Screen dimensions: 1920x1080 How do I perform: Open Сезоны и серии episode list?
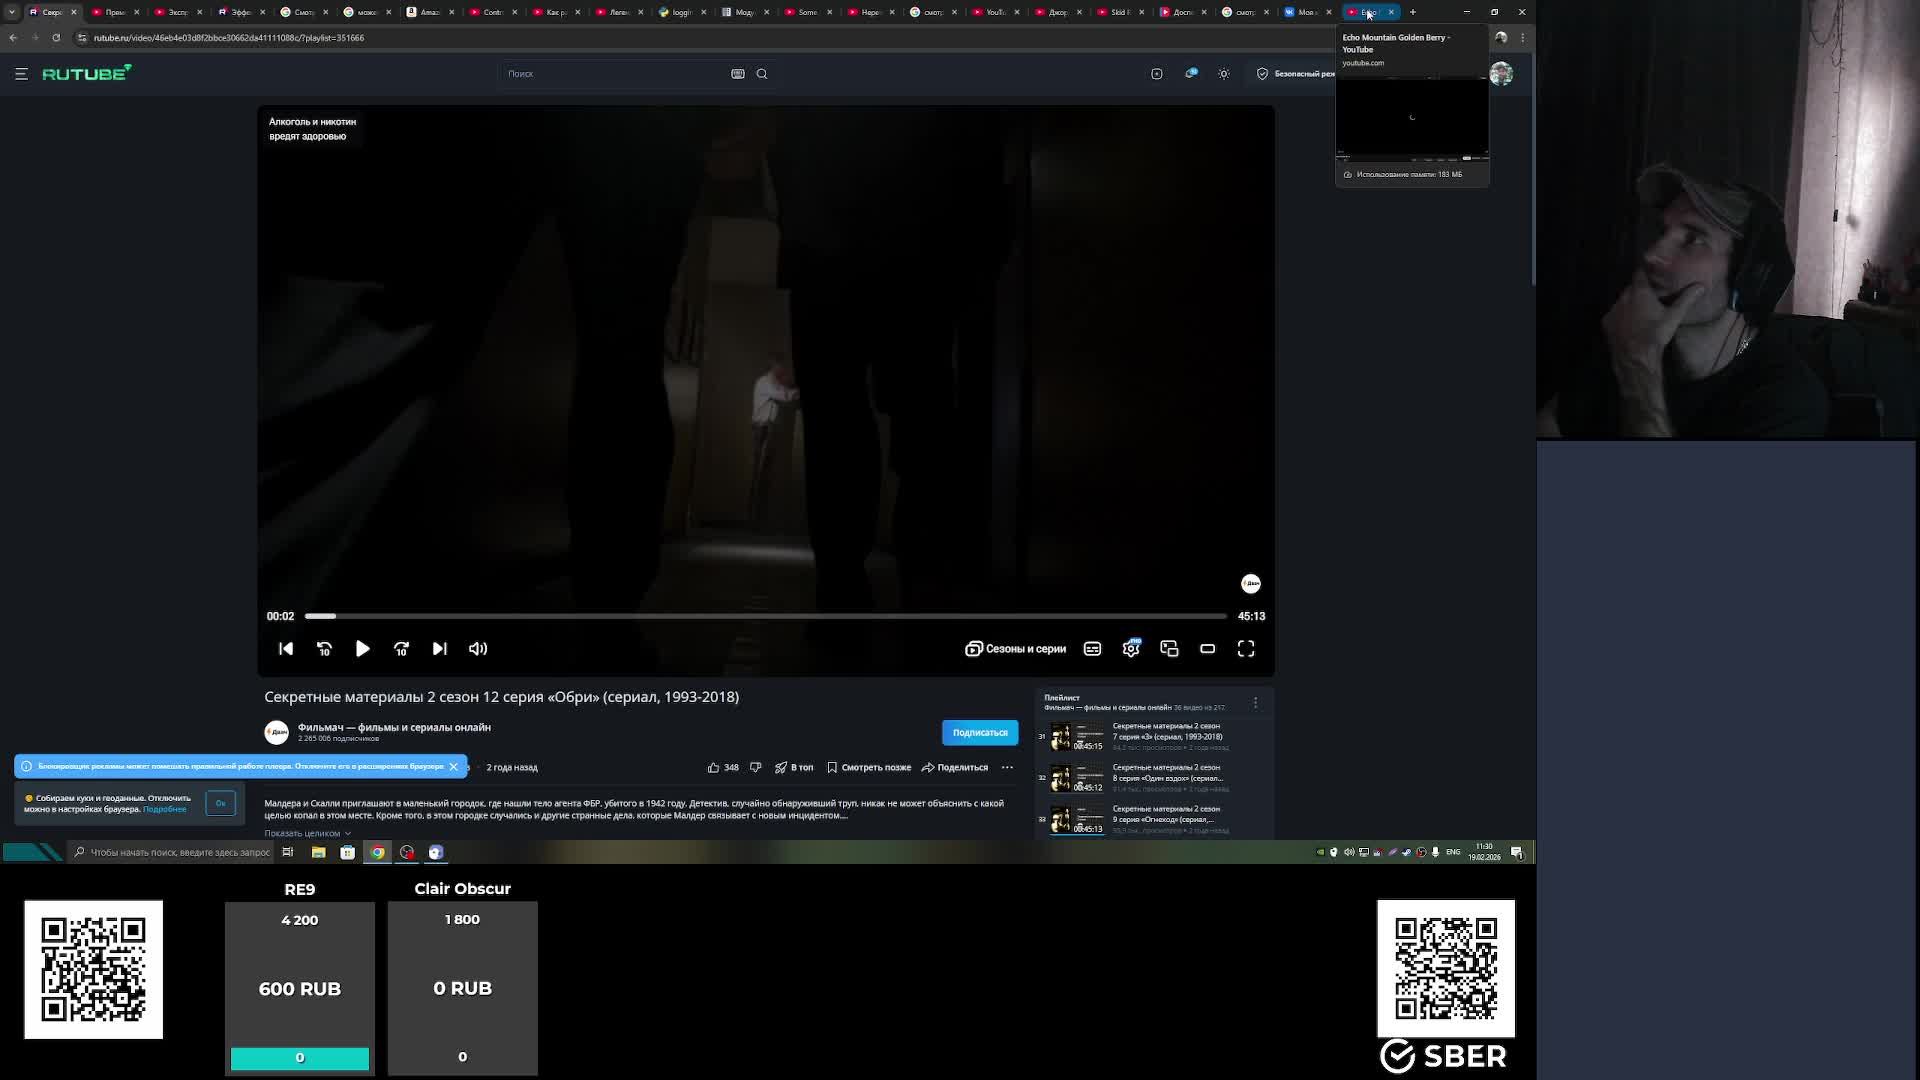[1015, 649]
